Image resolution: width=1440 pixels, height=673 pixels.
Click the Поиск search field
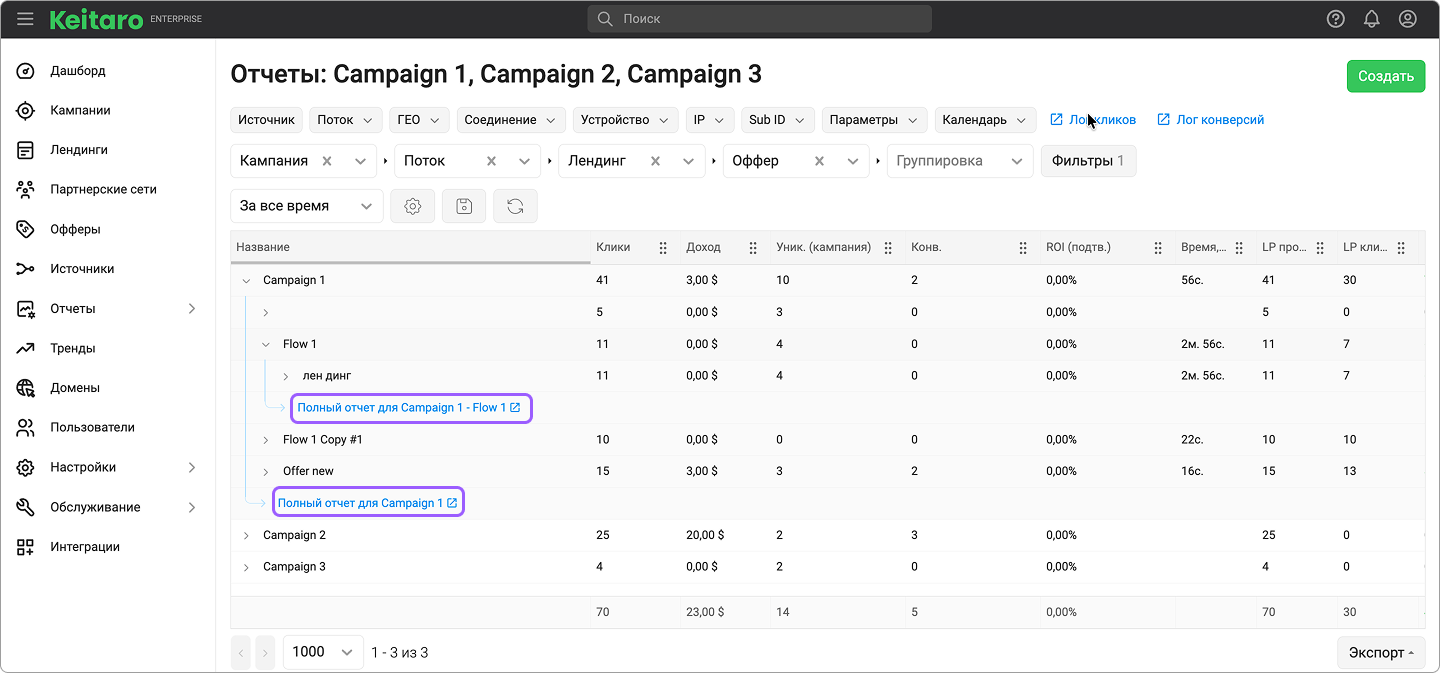pyautogui.click(x=760, y=19)
